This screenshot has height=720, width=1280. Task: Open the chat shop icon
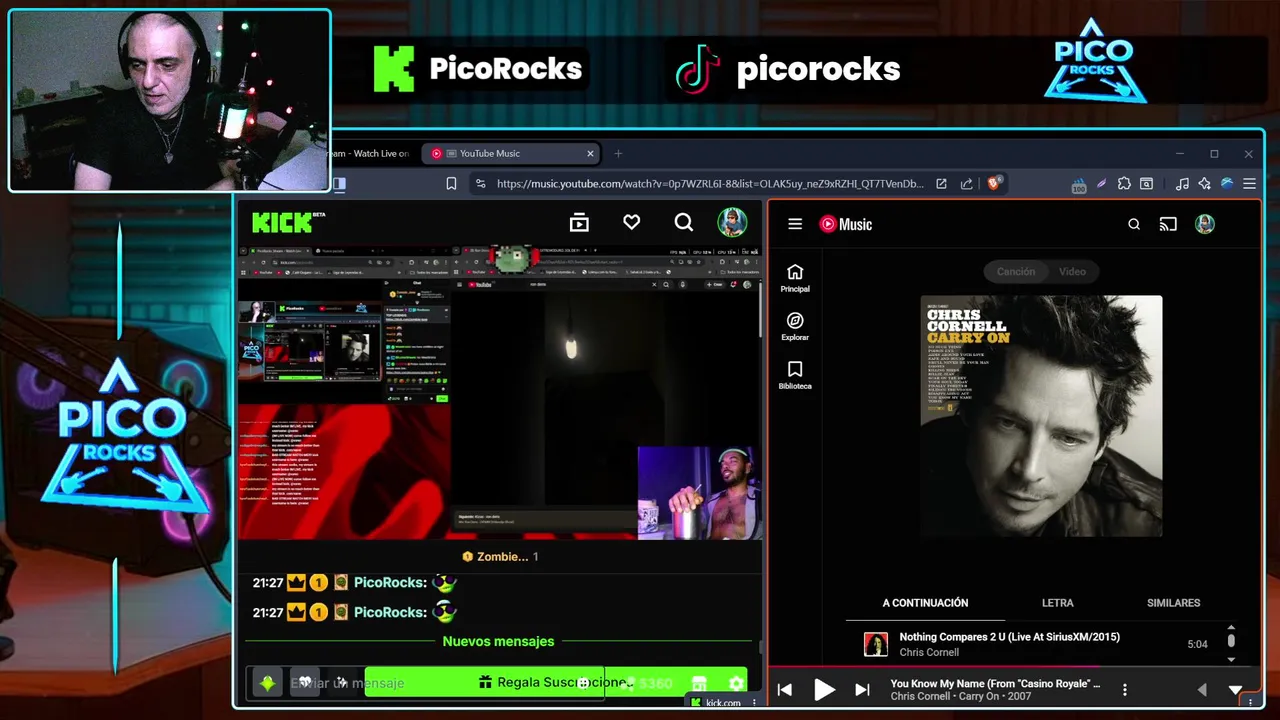tap(699, 683)
